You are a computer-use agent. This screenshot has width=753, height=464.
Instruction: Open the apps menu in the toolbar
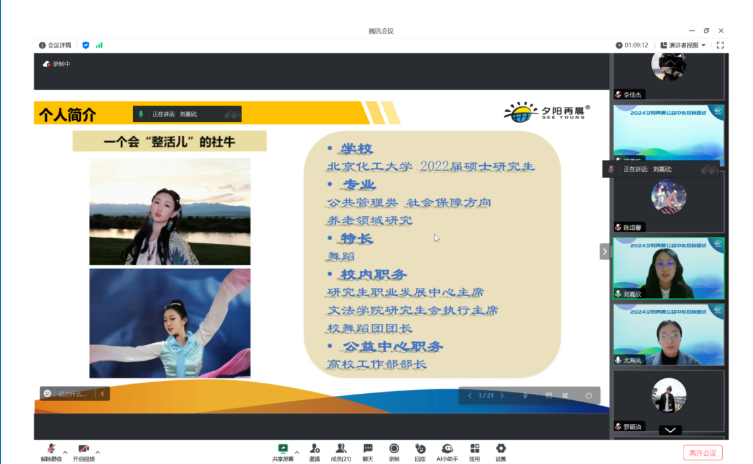tap(474, 450)
